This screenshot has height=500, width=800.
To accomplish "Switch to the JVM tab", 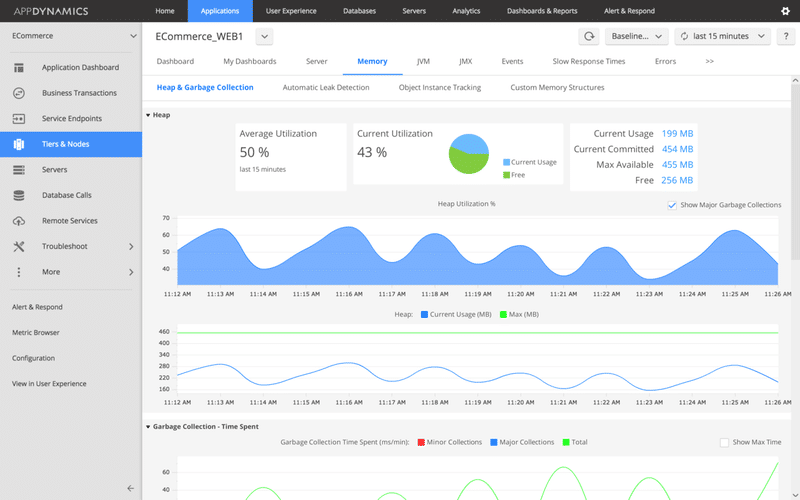I will pos(424,61).
